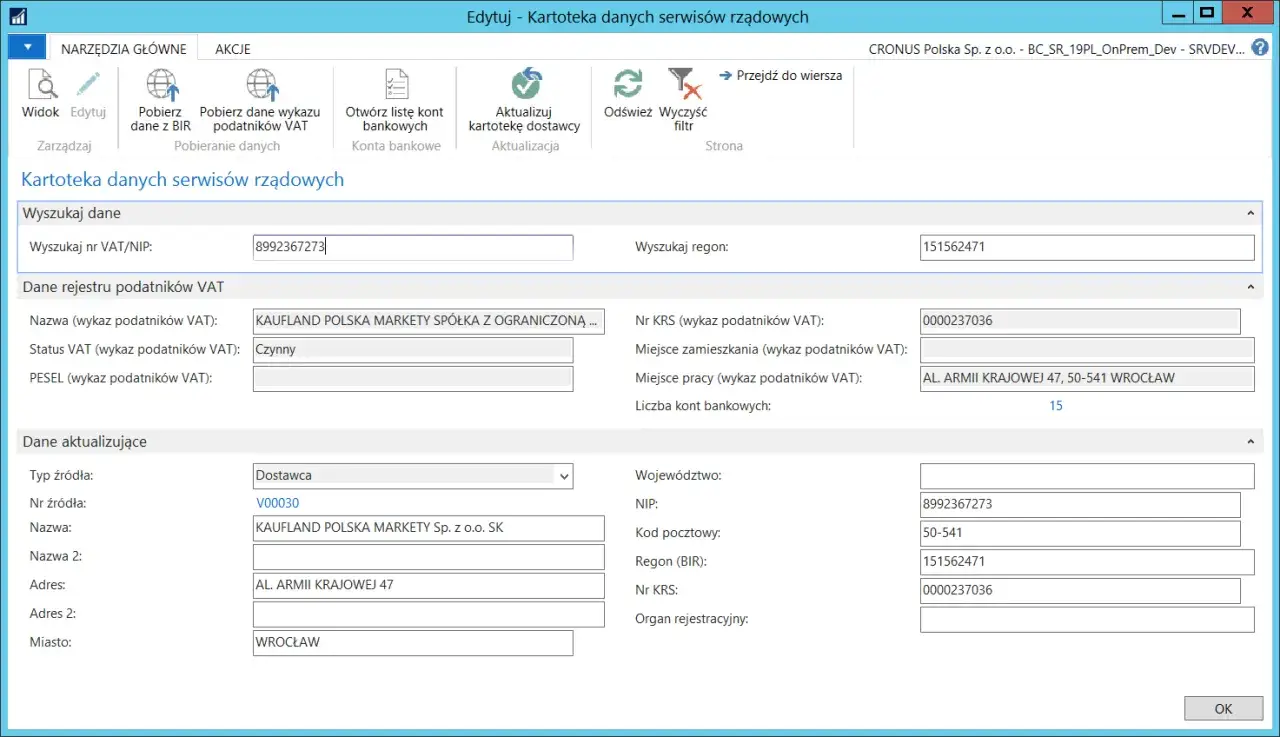This screenshot has height=737, width=1280.
Task: Click the Kod pocztowy field
Action: click(x=1080, y=533)
